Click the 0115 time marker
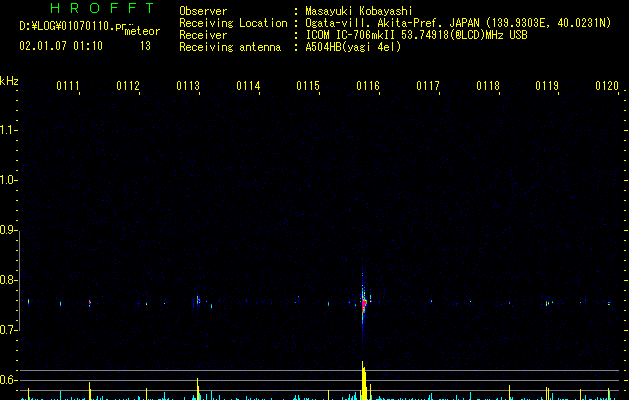This screenshot has width=629, height=400. (x=308, y=86)
